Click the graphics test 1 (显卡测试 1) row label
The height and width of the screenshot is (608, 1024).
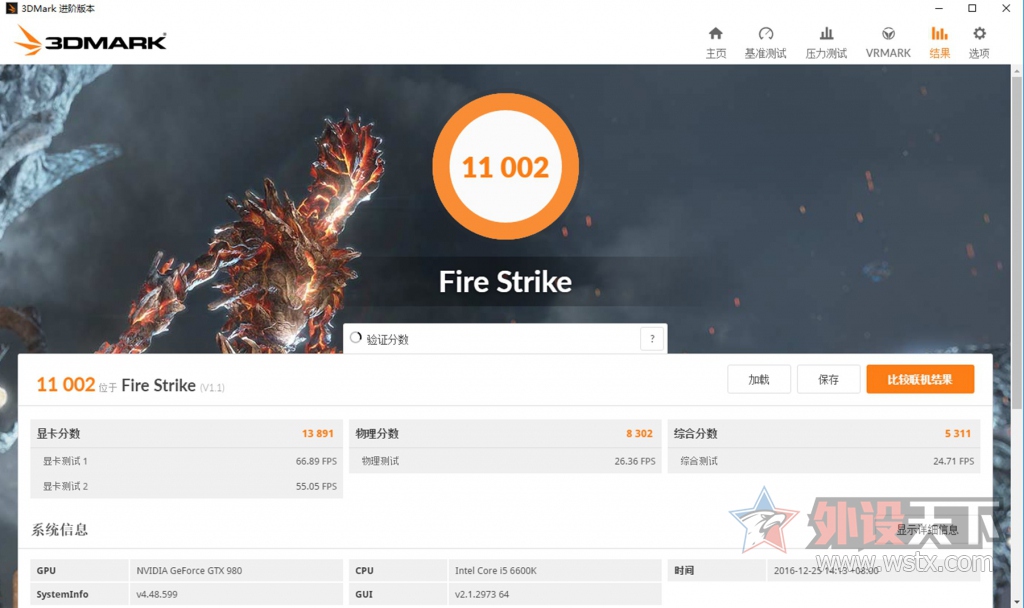[x=65, y=461]
